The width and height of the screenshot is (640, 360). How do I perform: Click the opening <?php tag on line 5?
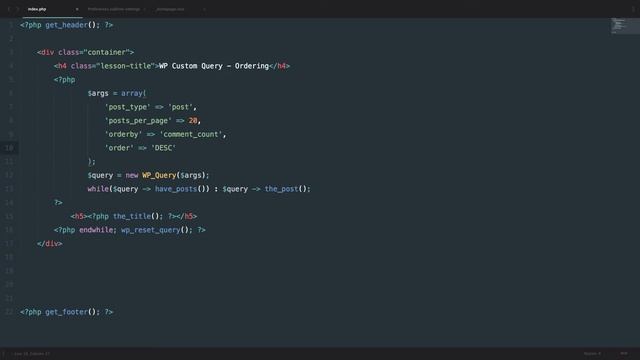pos(64,80)
